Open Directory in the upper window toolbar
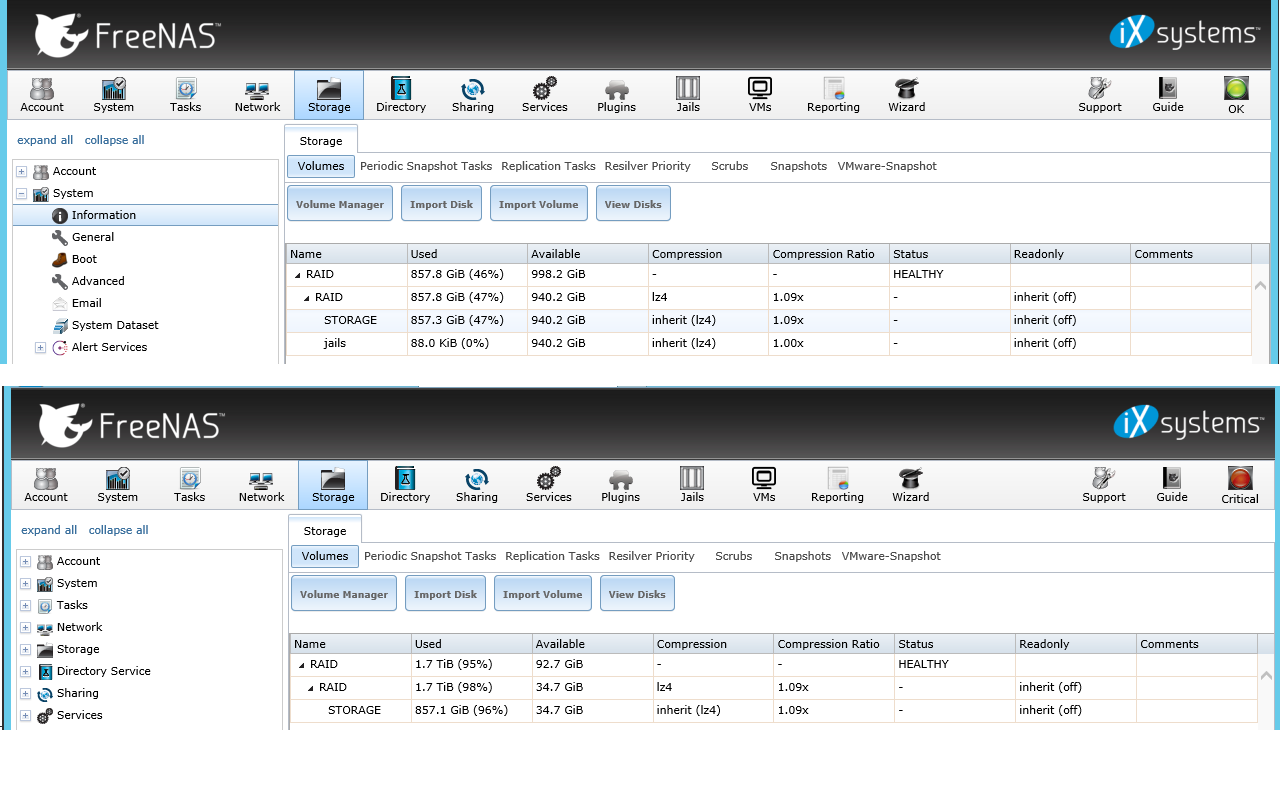 (401, 95)
